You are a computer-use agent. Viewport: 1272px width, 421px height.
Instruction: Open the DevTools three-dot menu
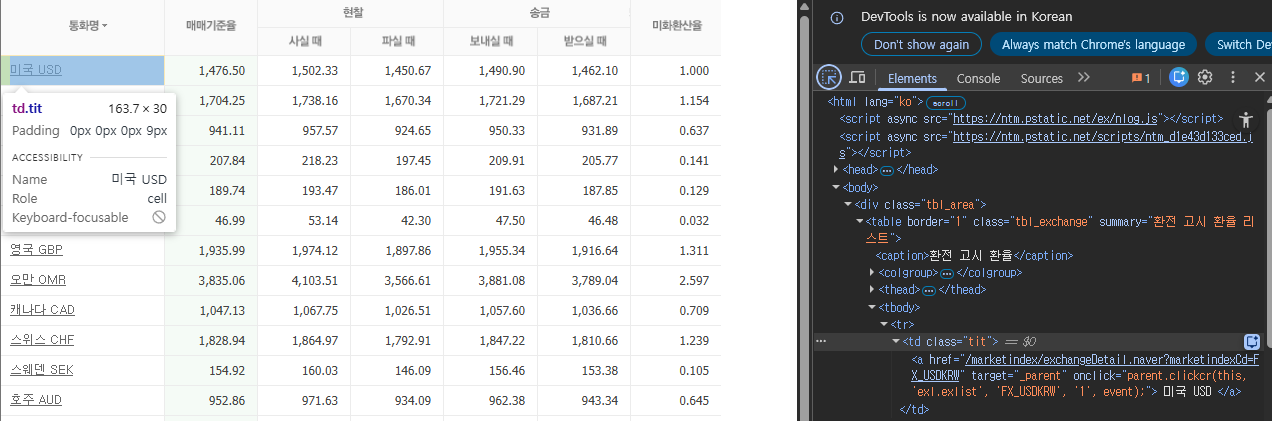1232,77
